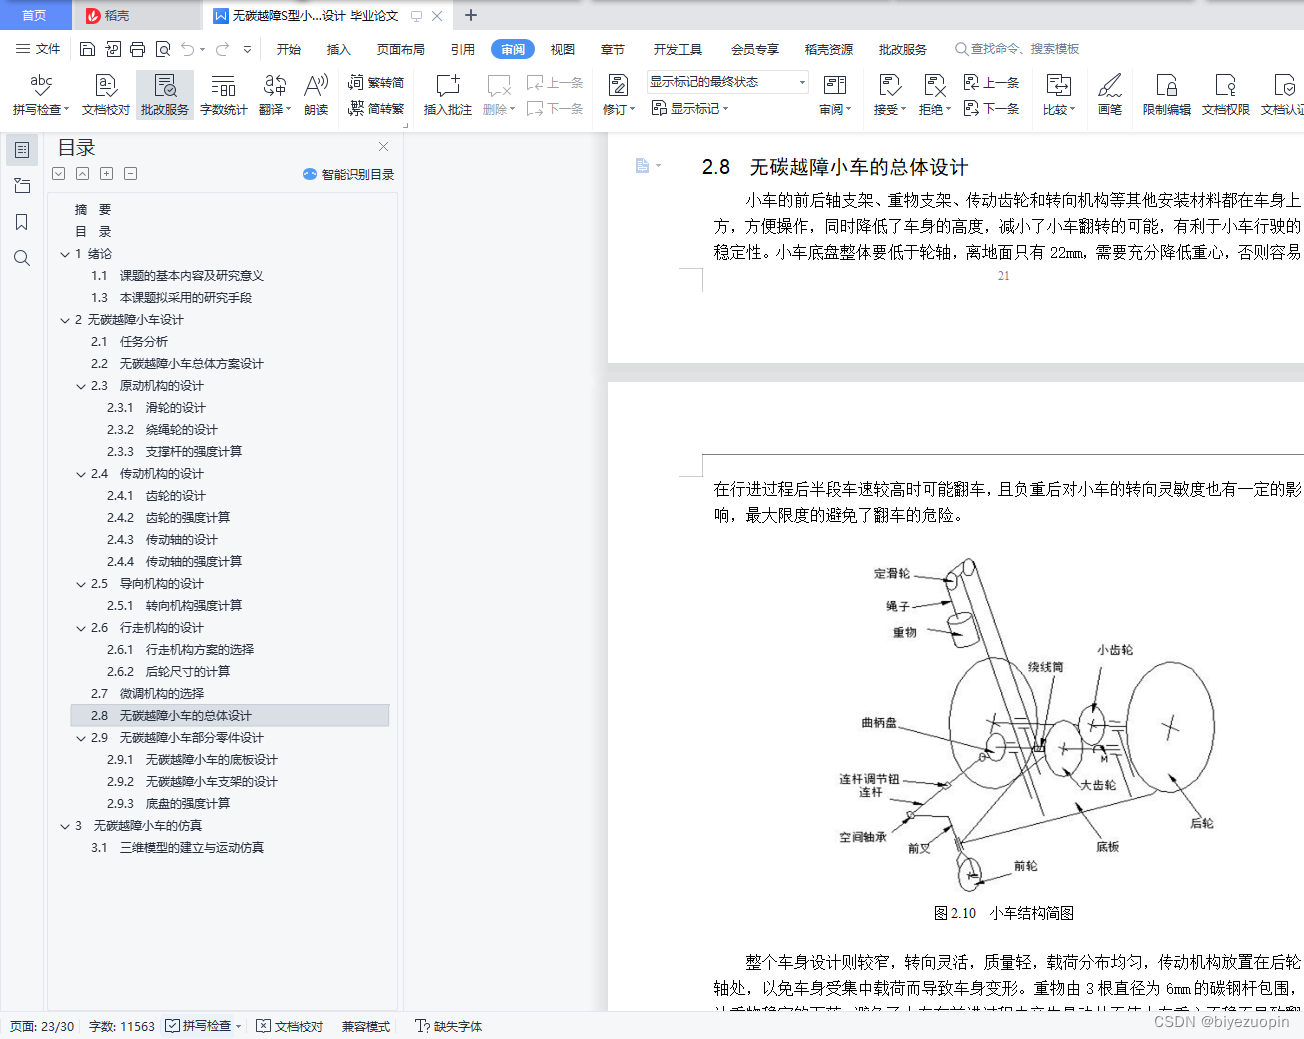Click the undo arrow icon

(x=188, y=49)
